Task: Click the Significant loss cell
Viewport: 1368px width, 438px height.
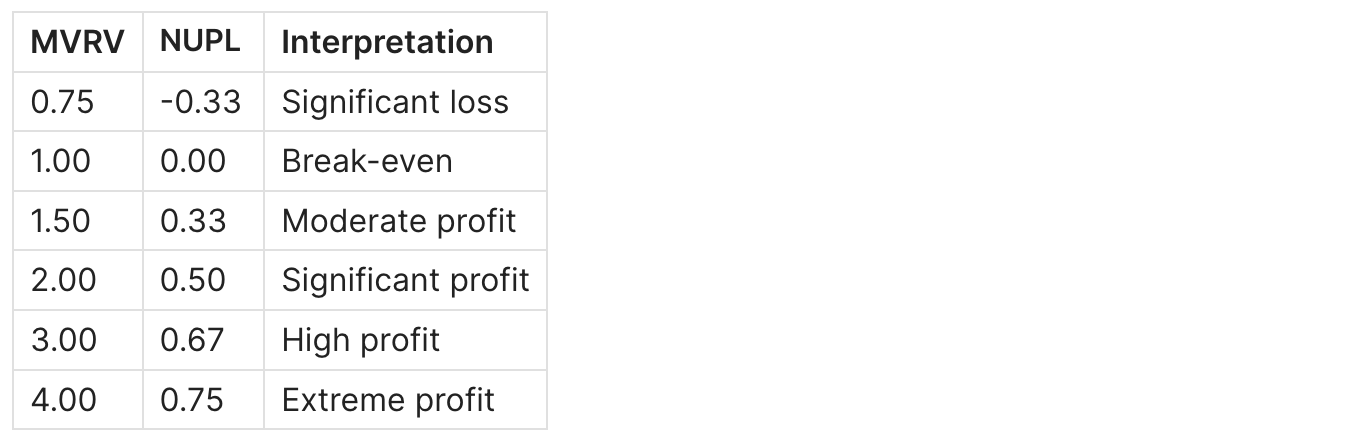Action: tap(395, 102)
